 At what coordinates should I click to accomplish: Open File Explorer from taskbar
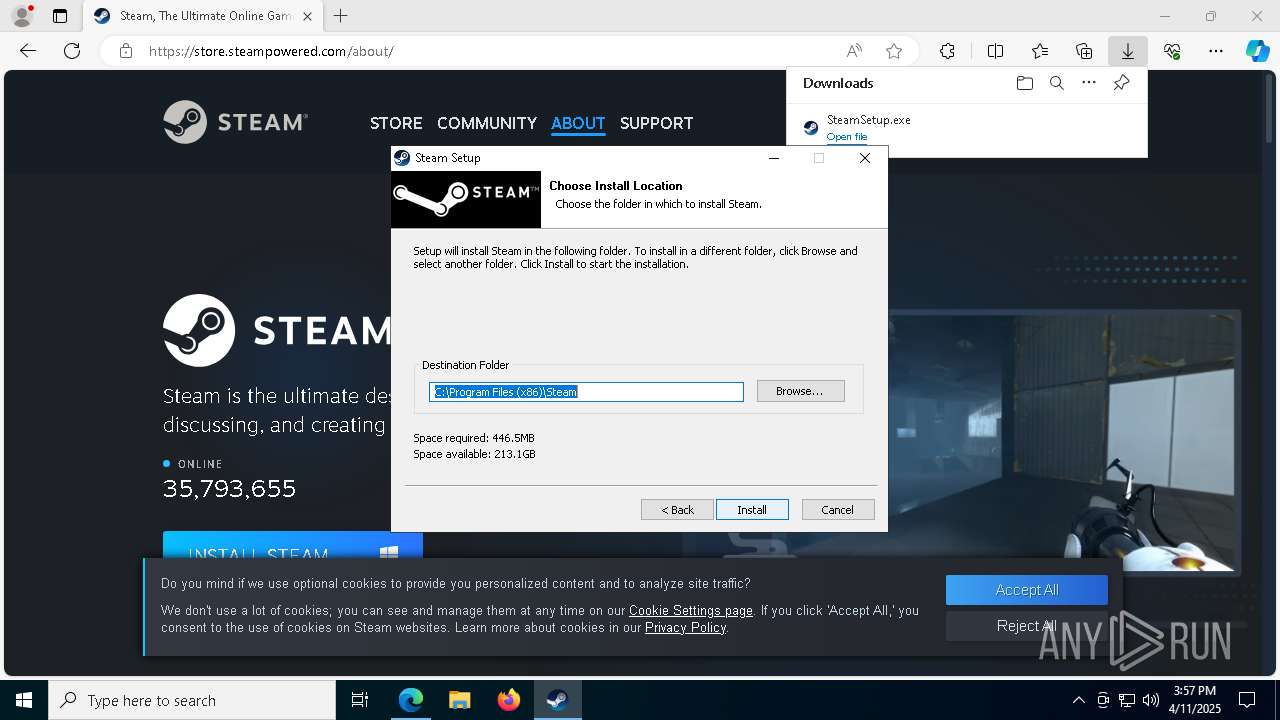point(460,700)
